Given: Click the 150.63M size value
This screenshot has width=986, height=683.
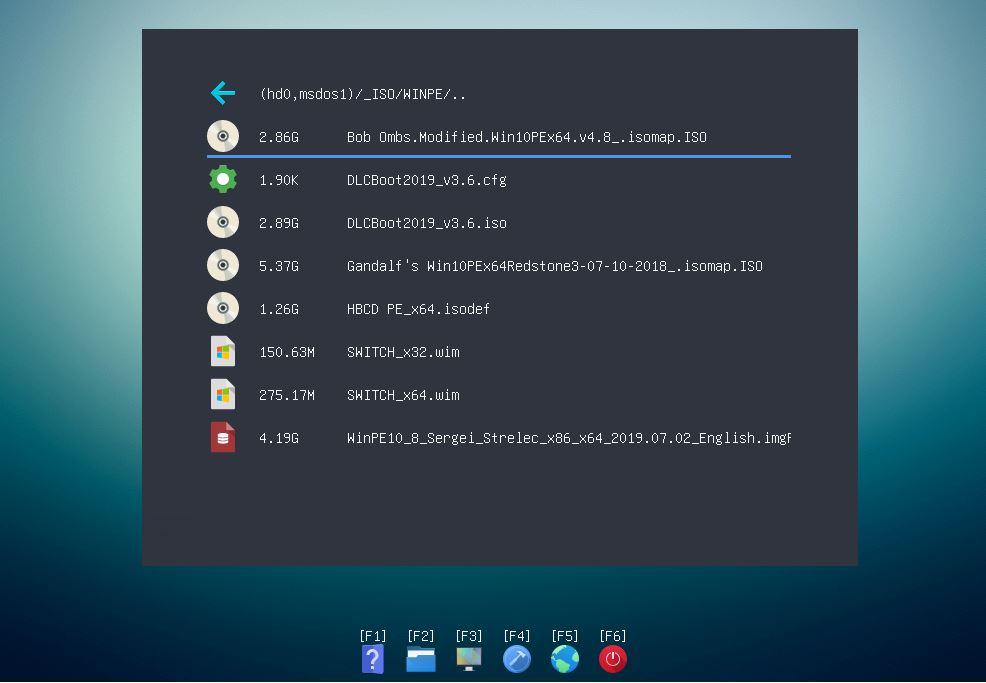Looking at the screenshot, I should [x=287, y=352].
